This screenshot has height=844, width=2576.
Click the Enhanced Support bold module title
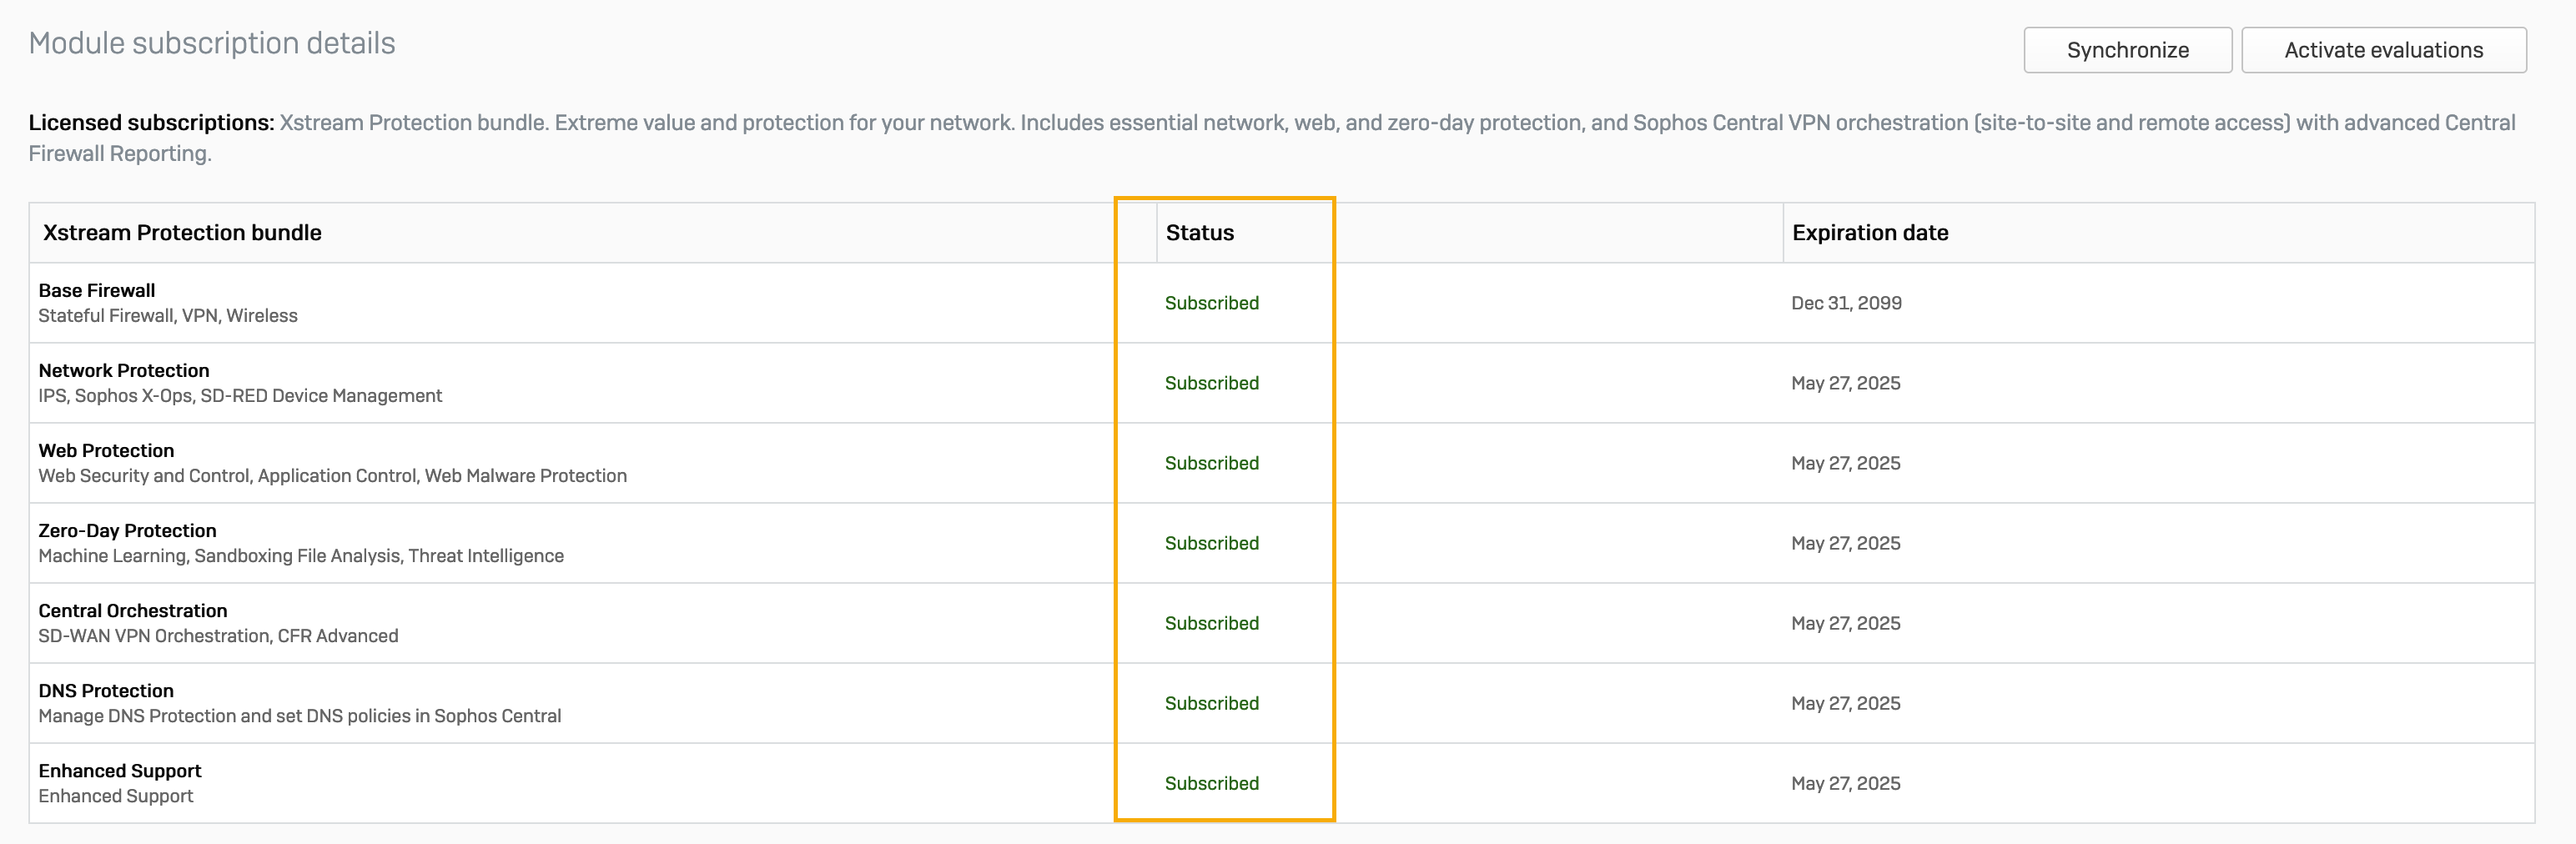[x=120, y=770]
